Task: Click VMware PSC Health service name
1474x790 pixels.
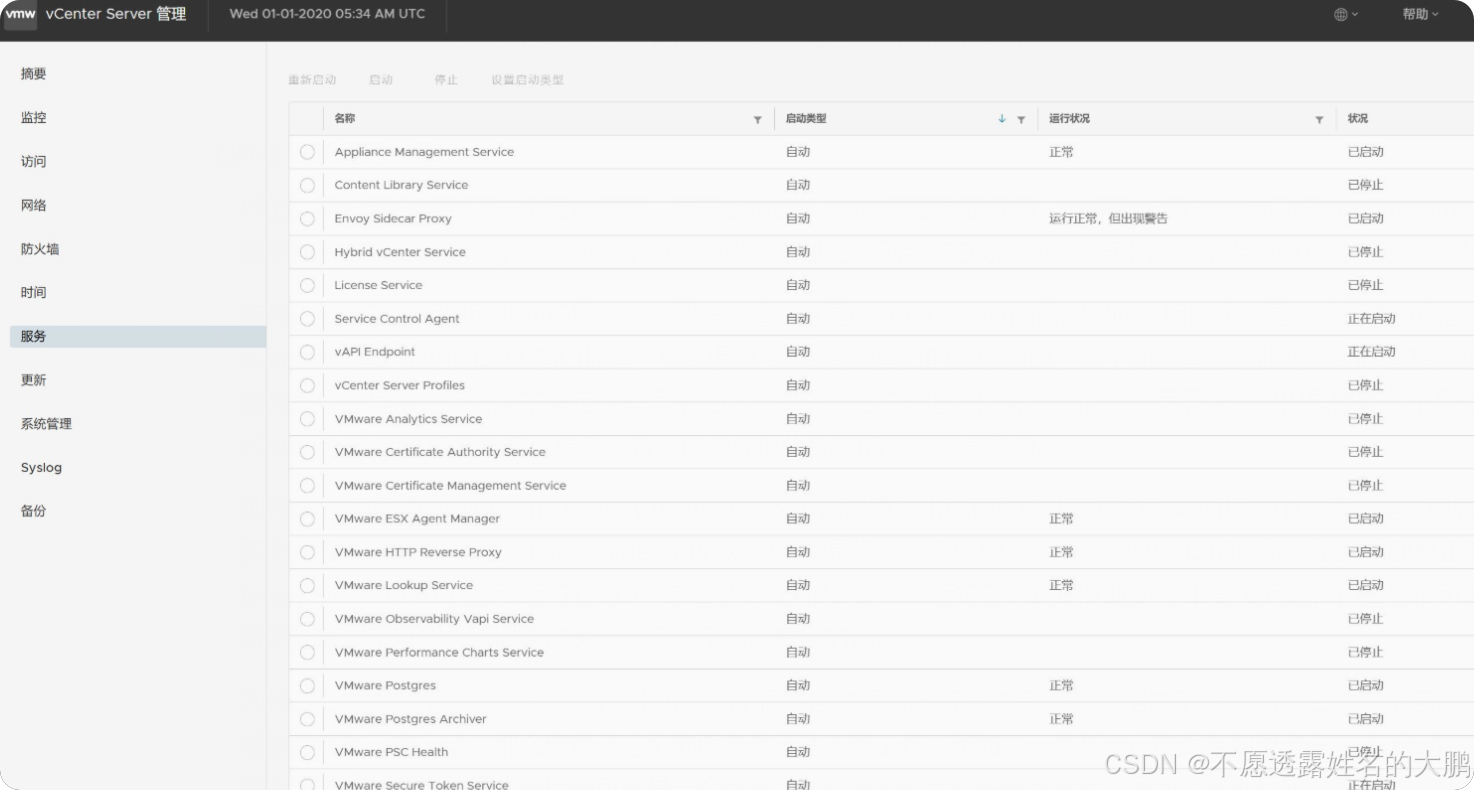Action: click(x=391, y=752)
